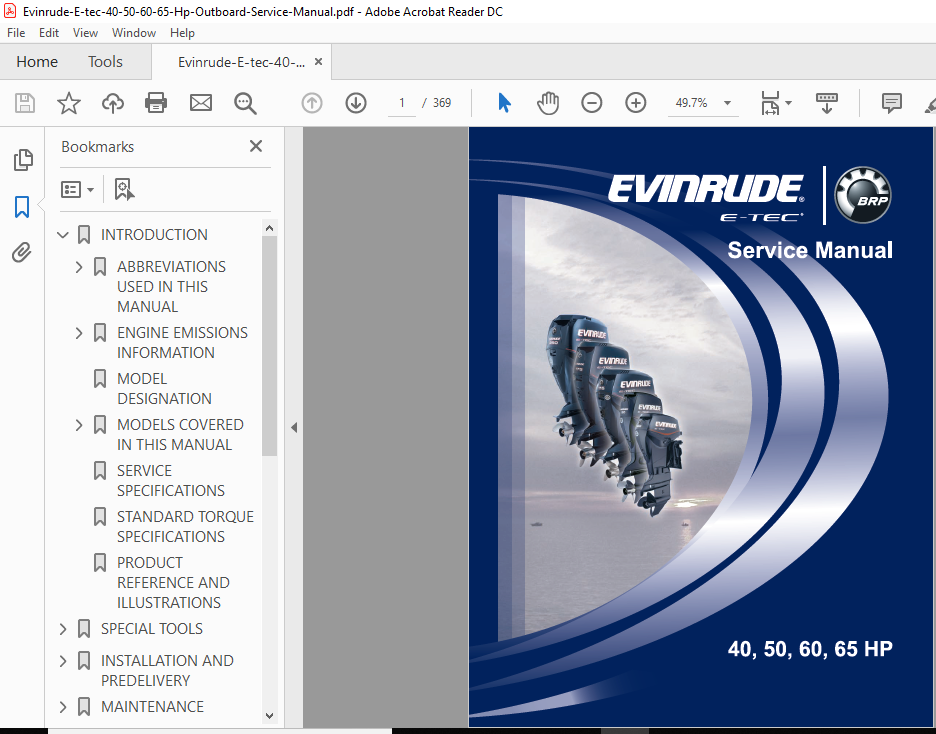The image size is (936, 734).
Task: Add the document to starred files
Action: 69,103
